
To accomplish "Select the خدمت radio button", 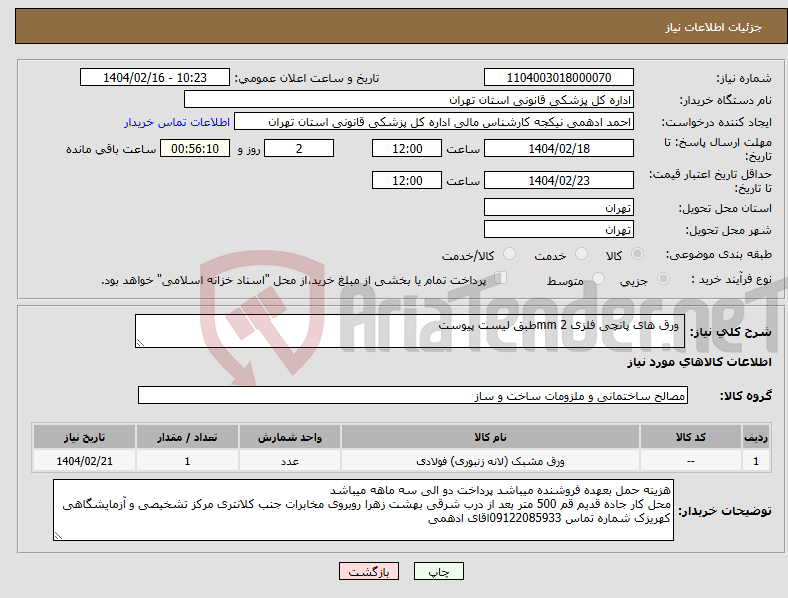I will [x=581, y=254].
